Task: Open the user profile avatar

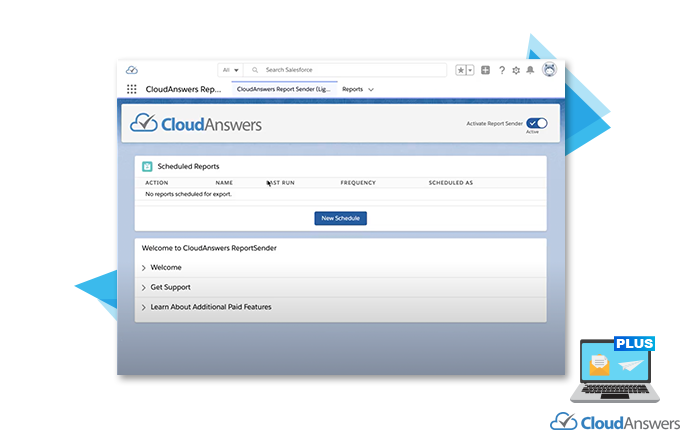Action: click(549, 69)
